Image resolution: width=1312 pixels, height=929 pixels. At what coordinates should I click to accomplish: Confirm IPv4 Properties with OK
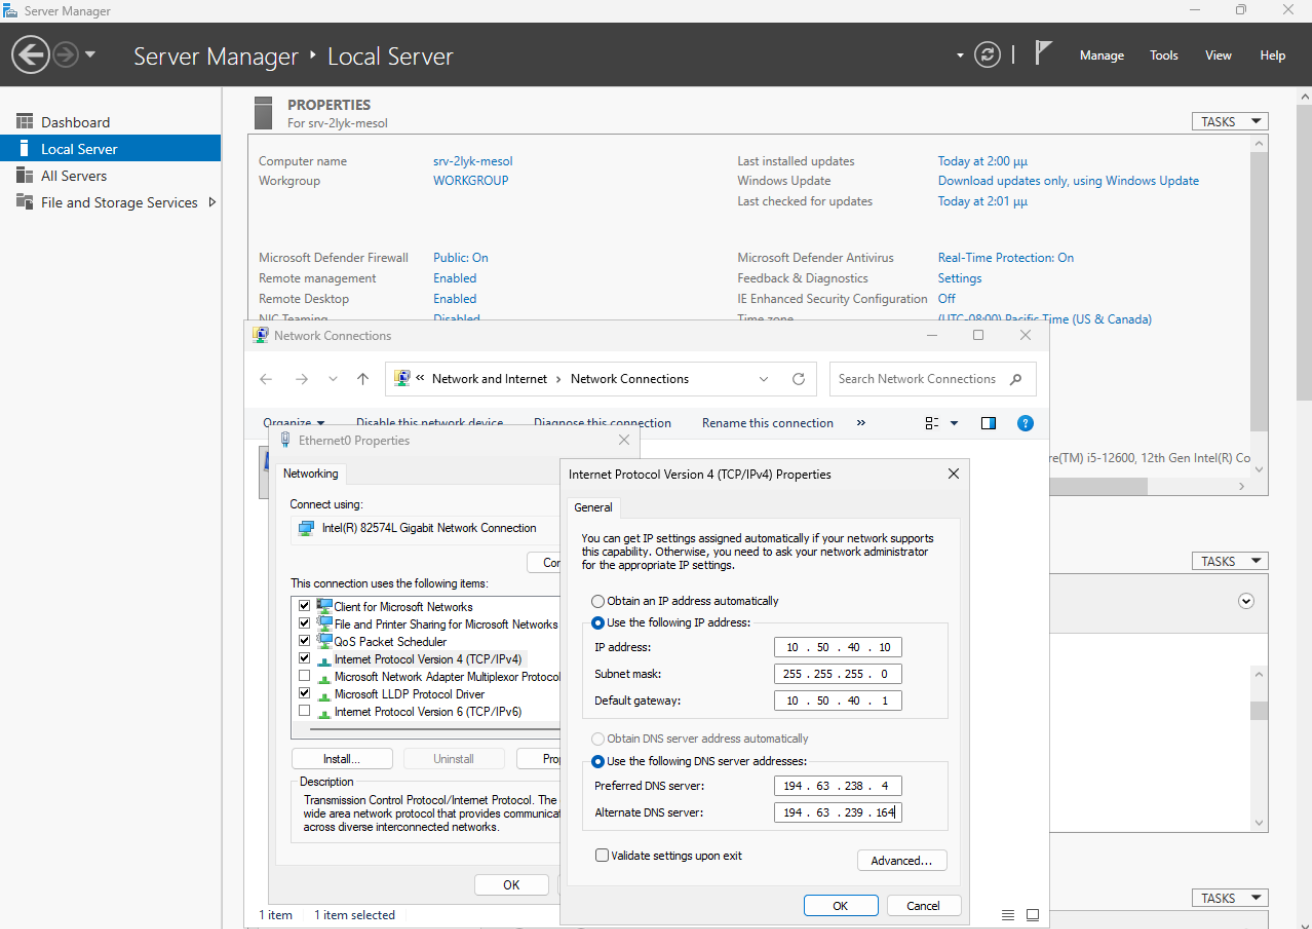pos(841,905)
